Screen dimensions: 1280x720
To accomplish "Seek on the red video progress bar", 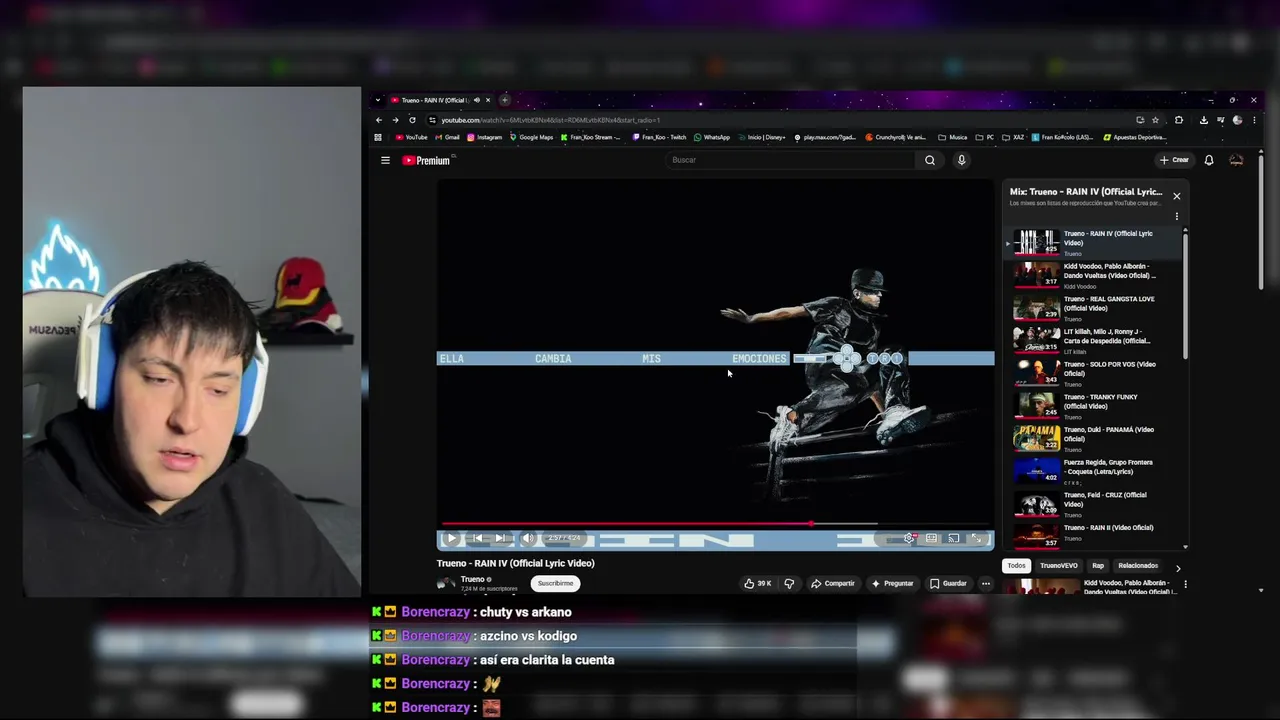I will [x=716, y=523].
